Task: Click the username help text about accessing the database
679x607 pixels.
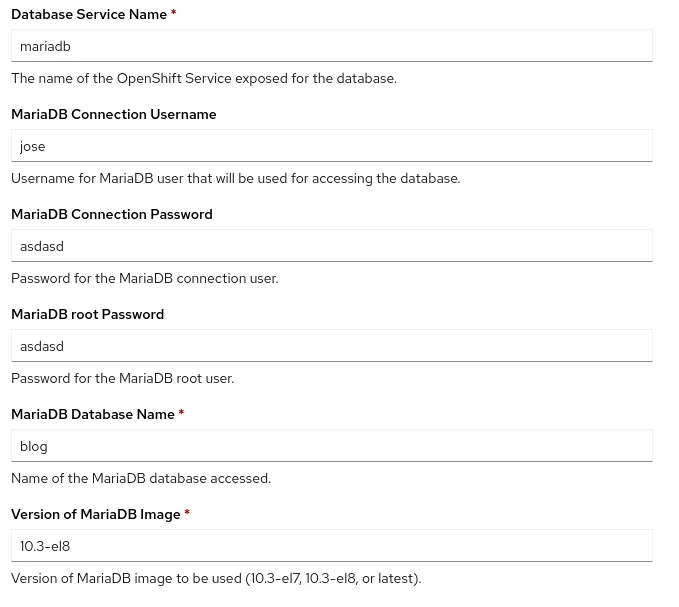Action: pos(236,178)
